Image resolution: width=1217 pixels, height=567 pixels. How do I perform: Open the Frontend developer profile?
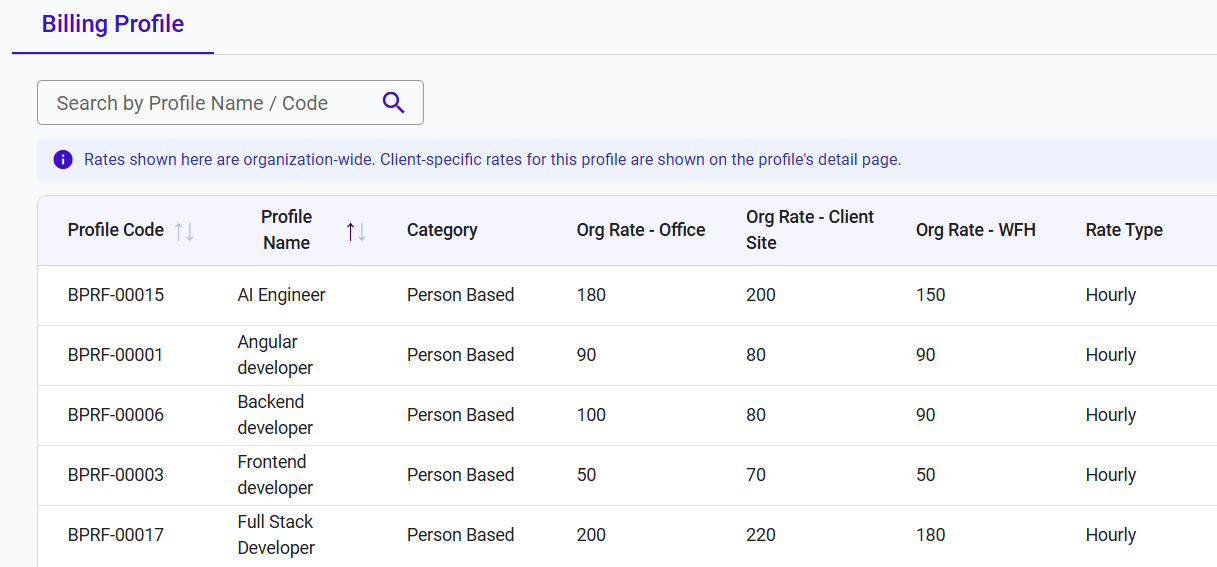tap(276, 475)
